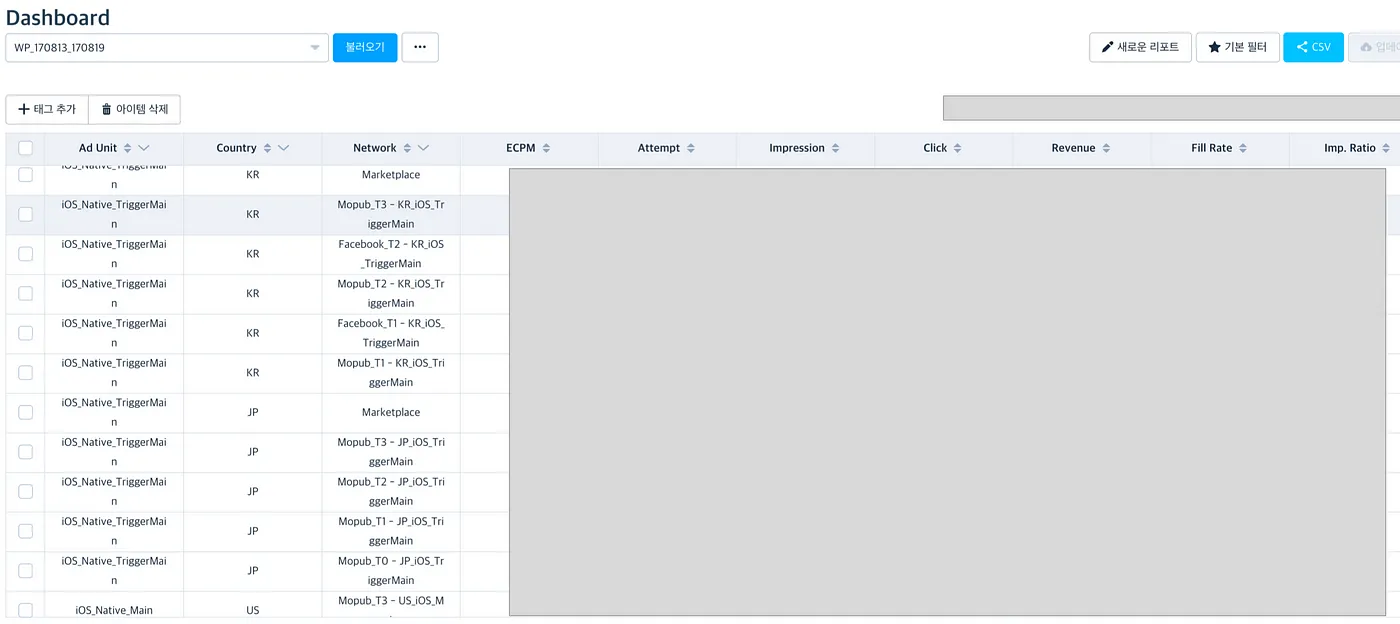Click the Mopub_T2 - JP_iOS_TriggerMain network cell
Image resolution: width=1400 pixels, height=624 pixels.
click(x=391, y=491)
